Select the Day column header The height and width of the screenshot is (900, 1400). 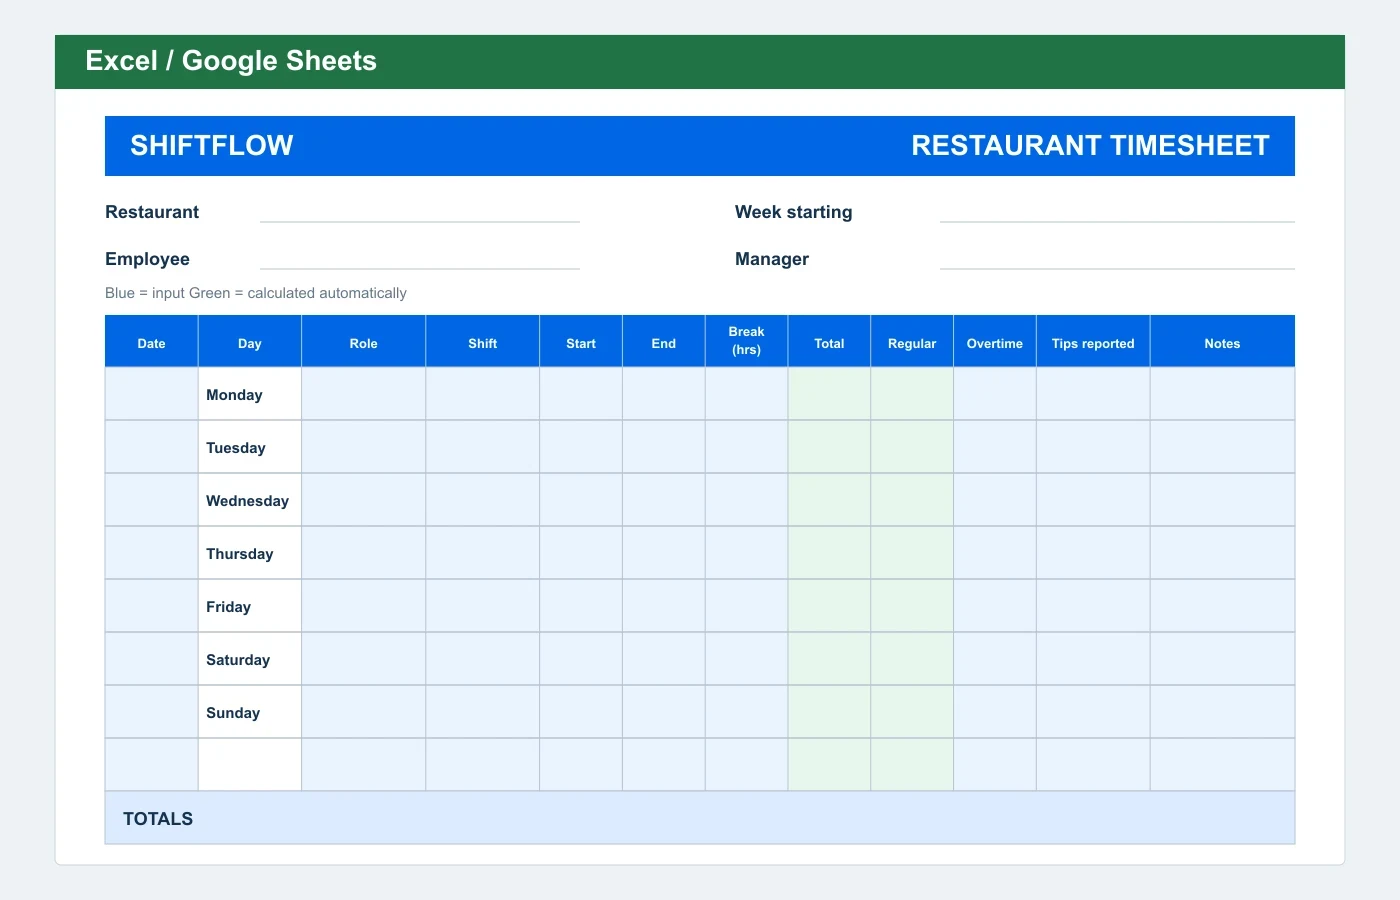[250, 342]
